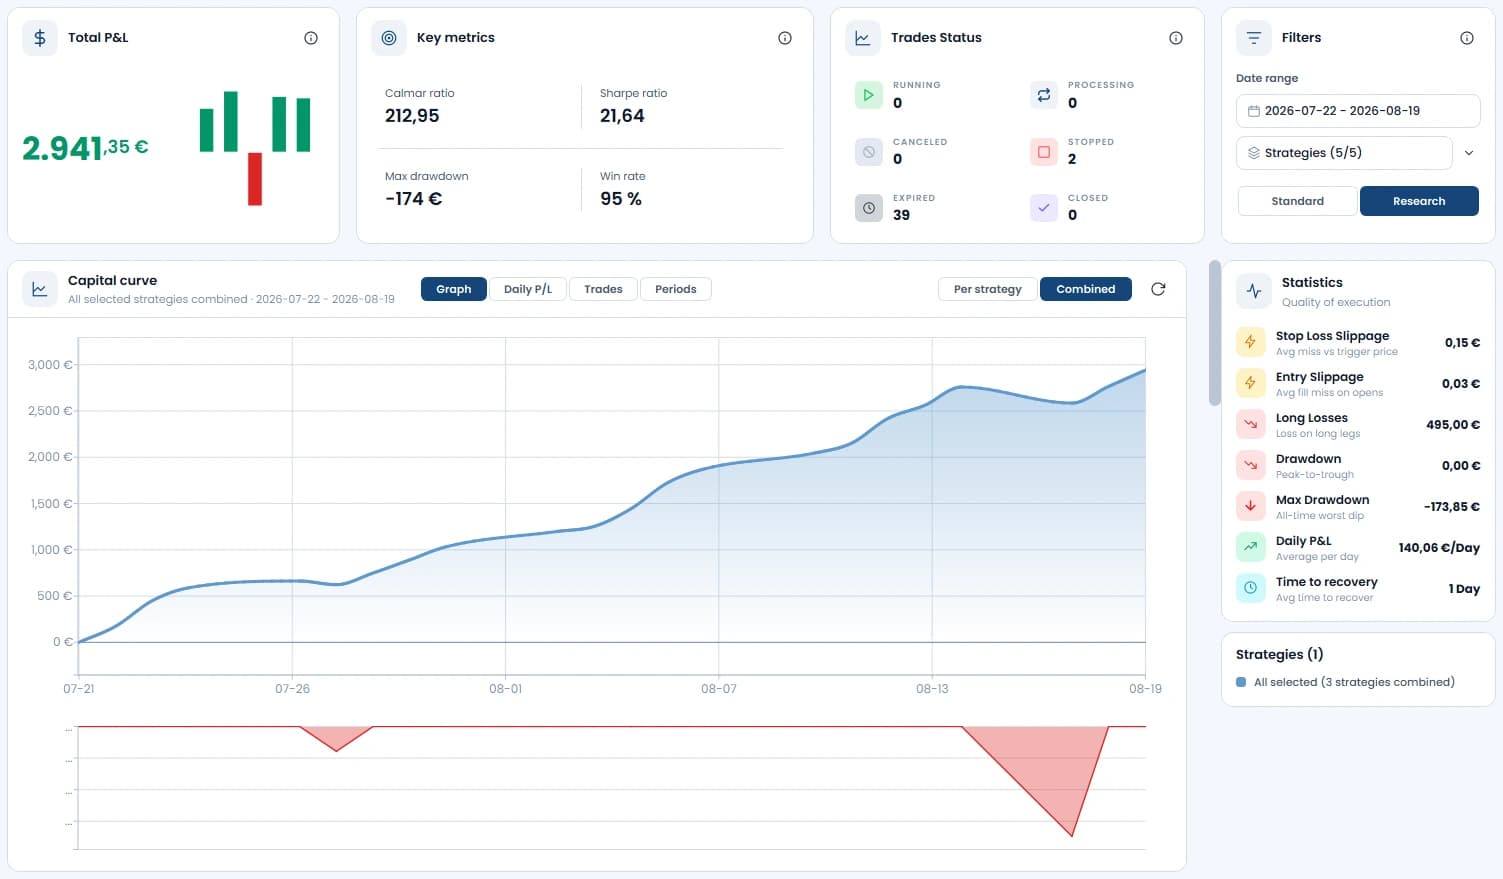This screenshot has width=1503, height=879.
Task: Open info tooltip on Key metrics card
Action: 785,38
